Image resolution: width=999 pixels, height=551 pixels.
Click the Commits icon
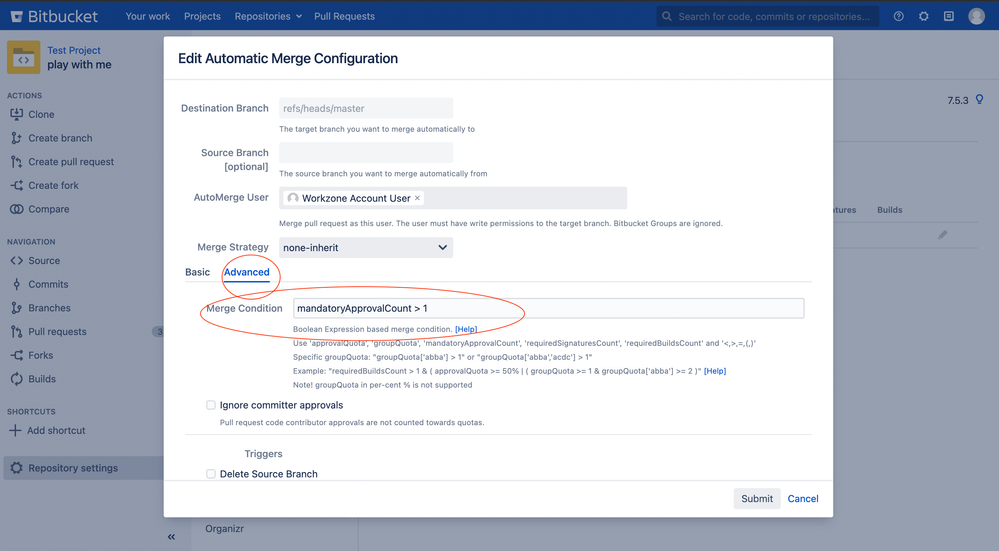pyautogui.click(x=17, y=284)
